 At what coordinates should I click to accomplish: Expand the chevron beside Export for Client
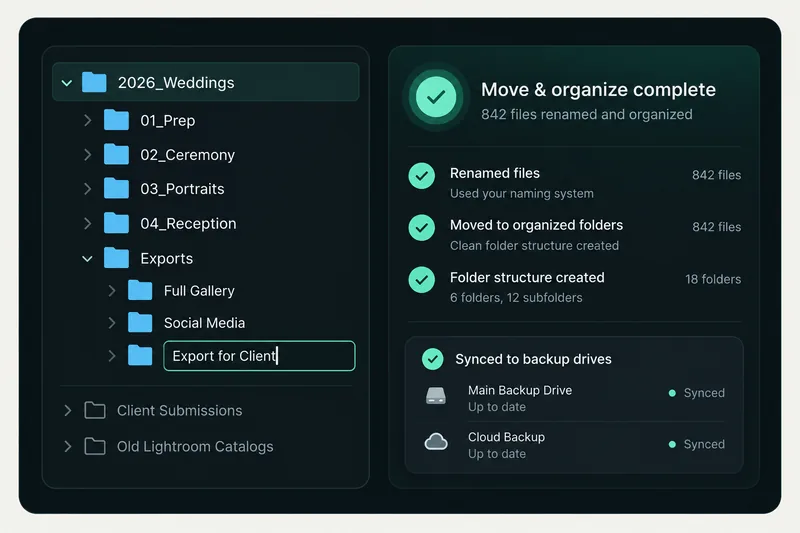click(x=112, y=356)
